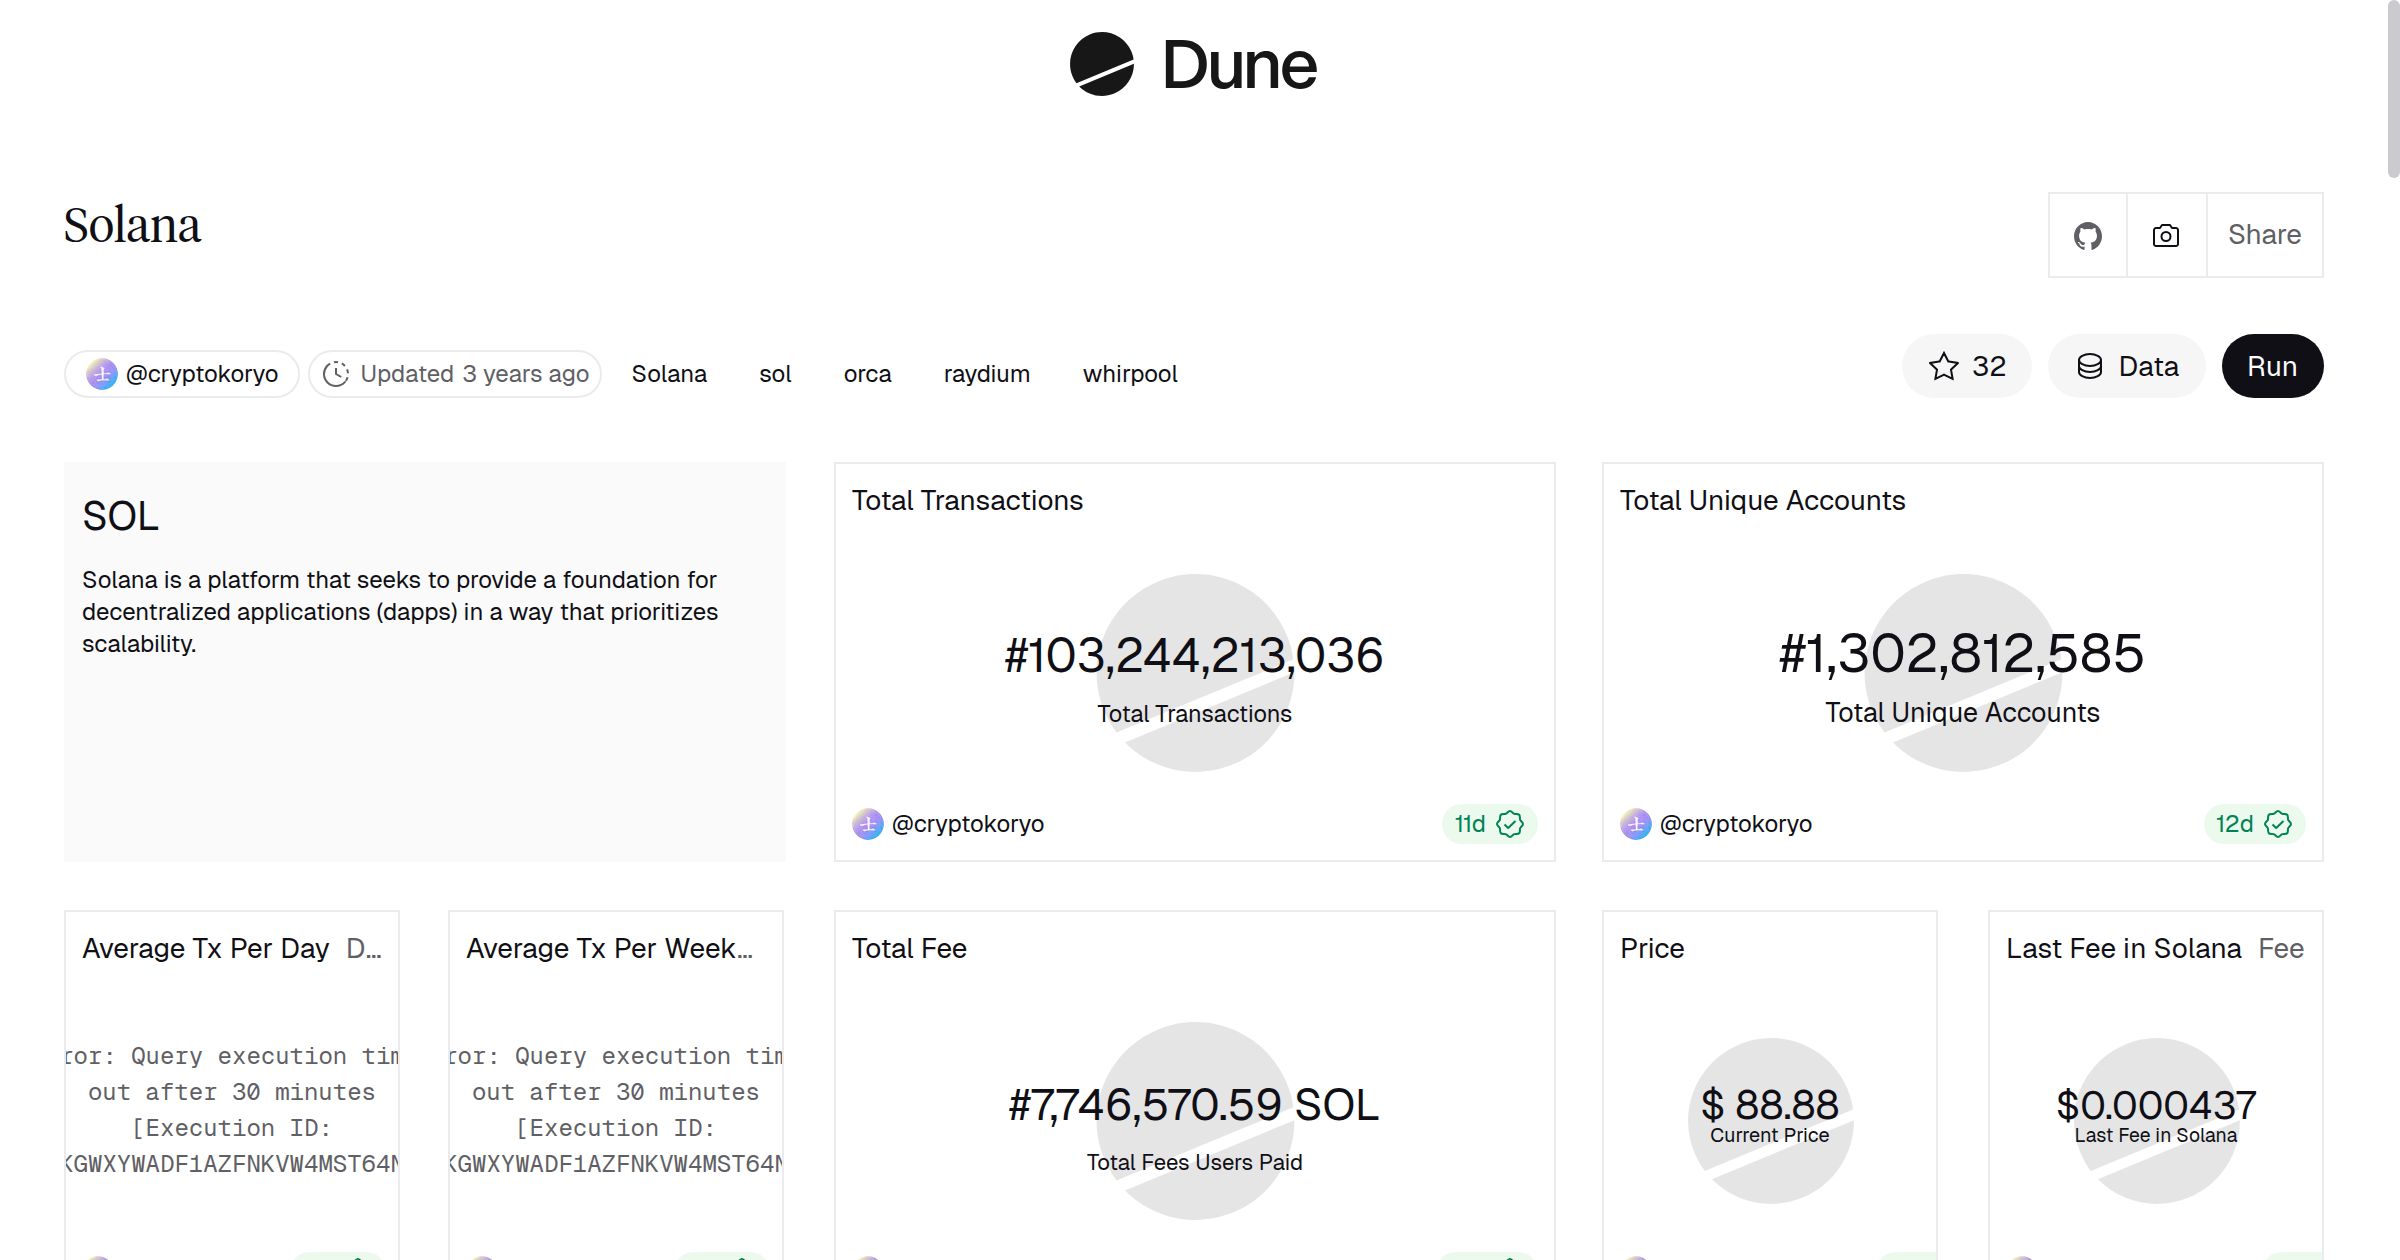Viewport: 2400px width, 1260px height.
Task: Click the verified badge on the 12d tag
Action: [2278, 824]
